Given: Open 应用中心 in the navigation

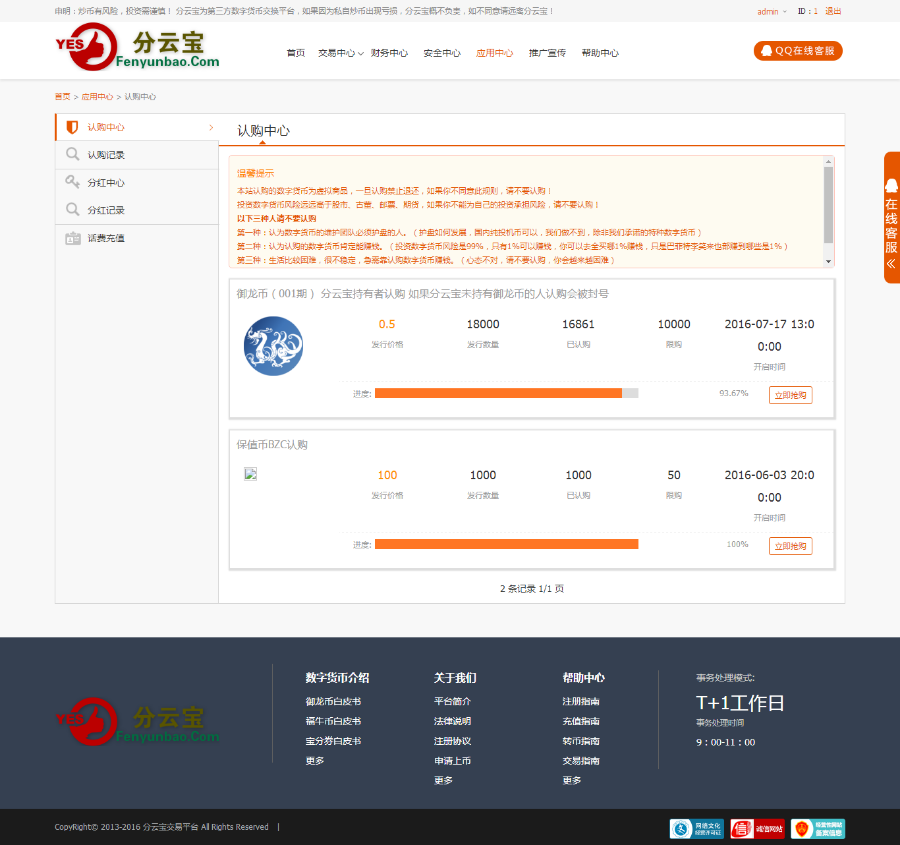Looking at the screenshot, I should click(494, 53).
